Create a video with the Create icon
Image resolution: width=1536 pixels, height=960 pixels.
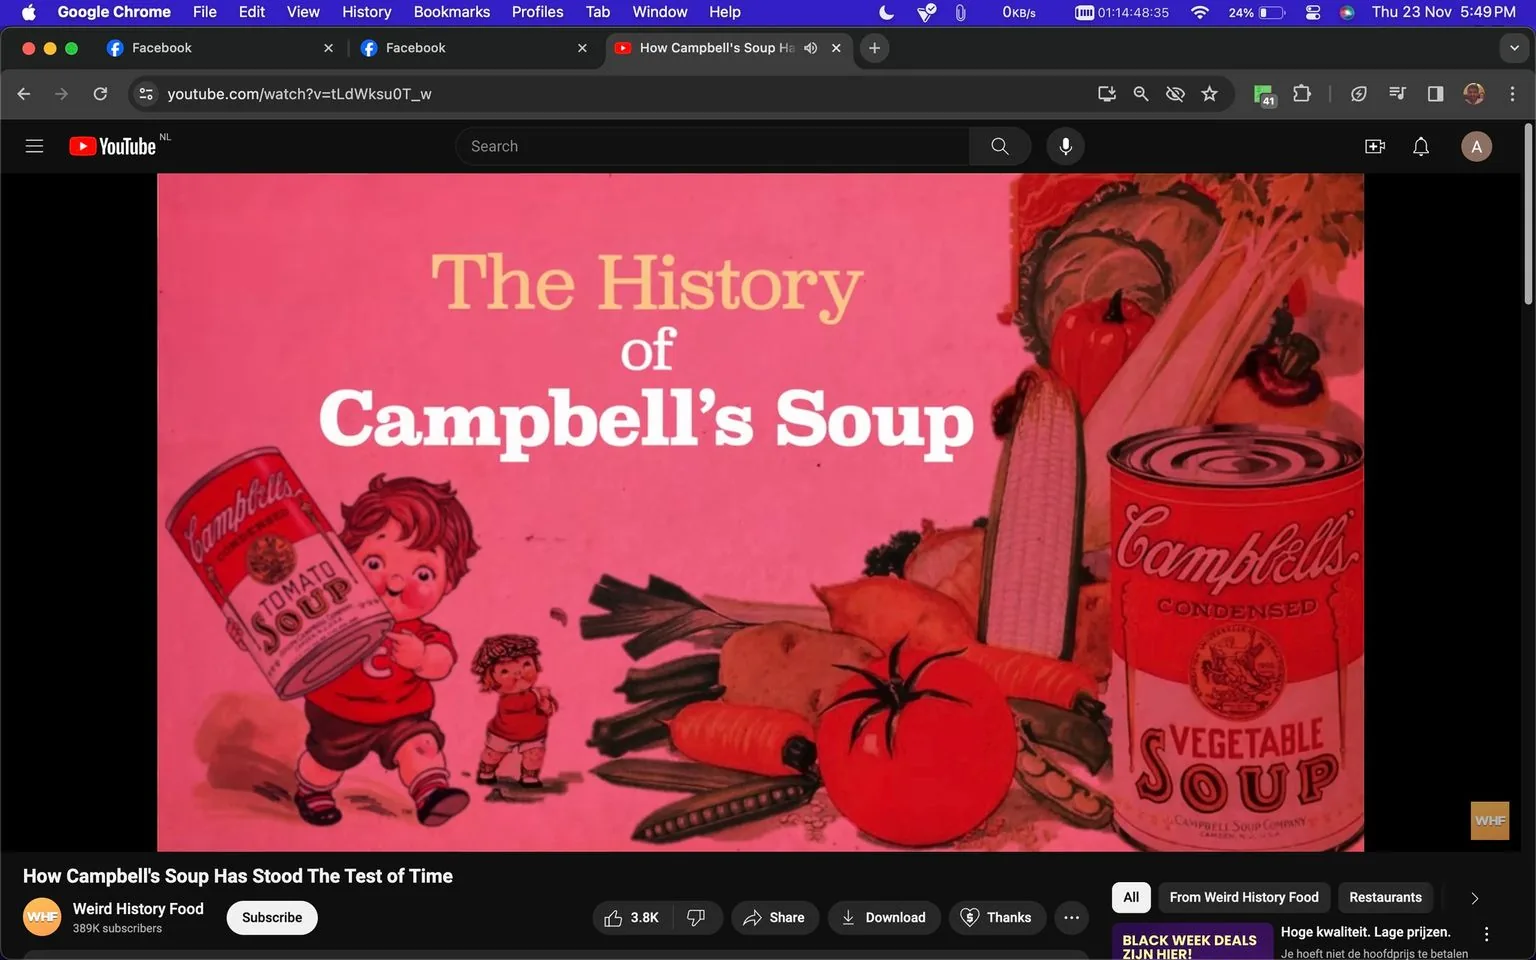[1374, 145]
